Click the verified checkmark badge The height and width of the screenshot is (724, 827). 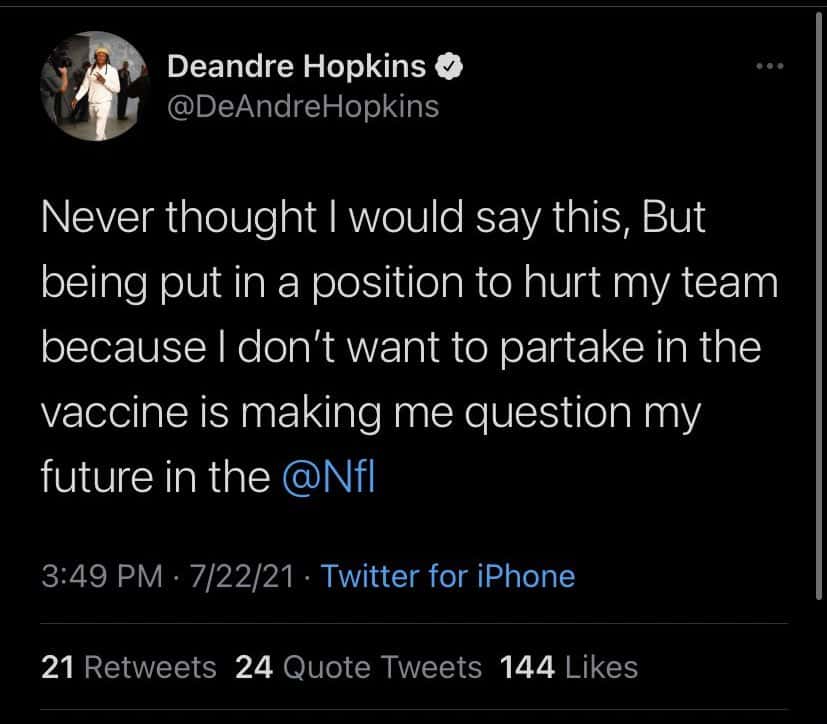[449, 67]
